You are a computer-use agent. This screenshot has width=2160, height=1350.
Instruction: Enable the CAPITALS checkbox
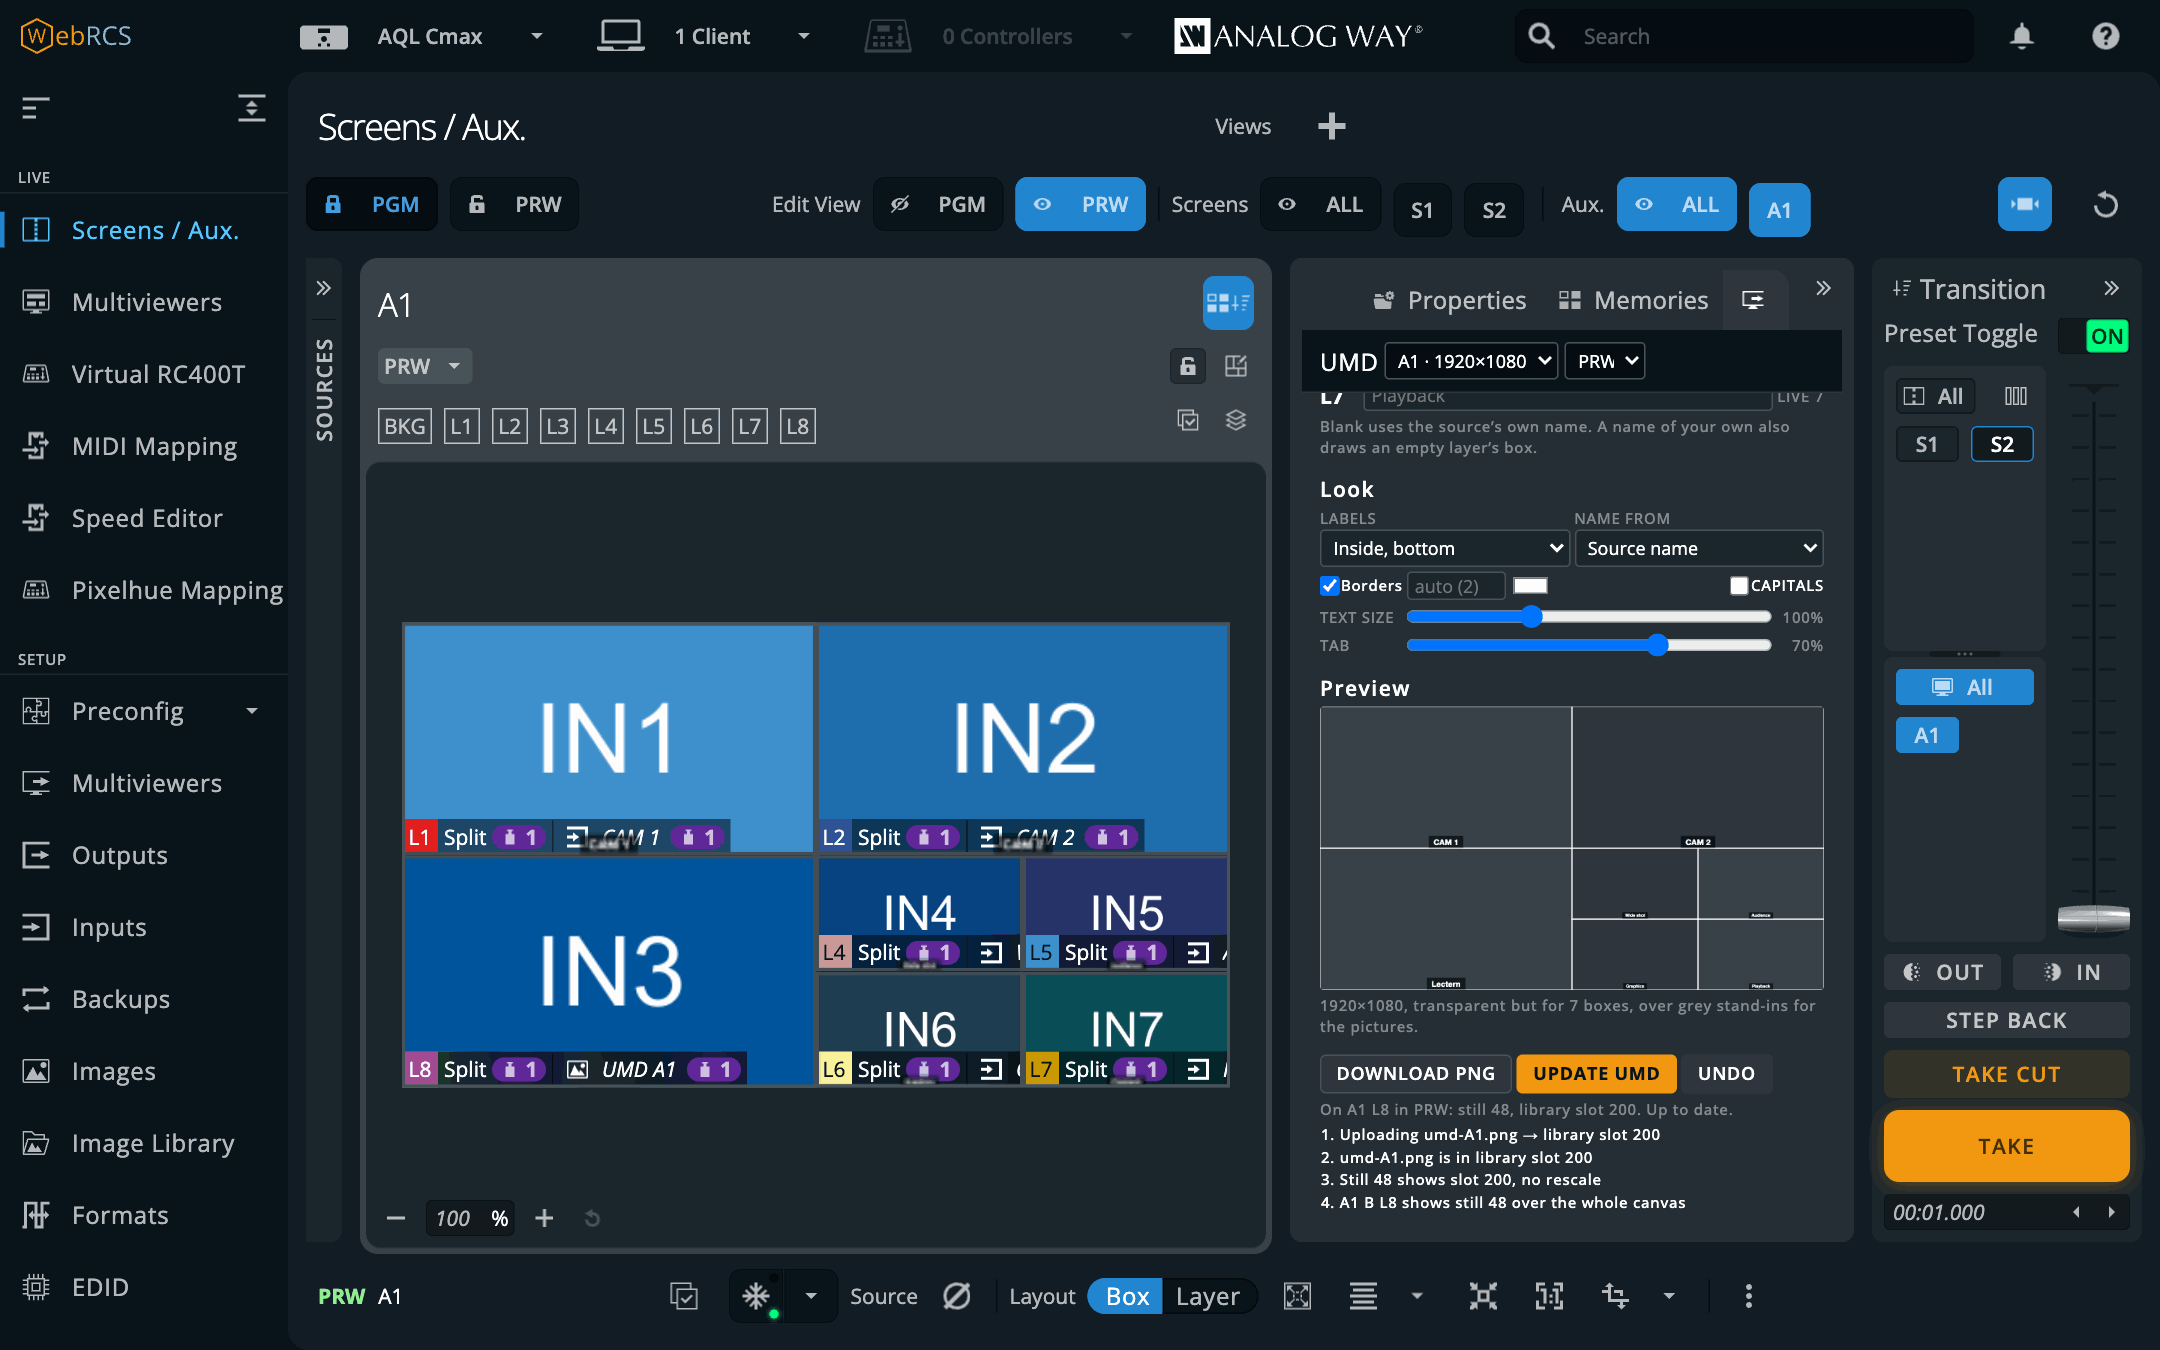[1739, 586]
